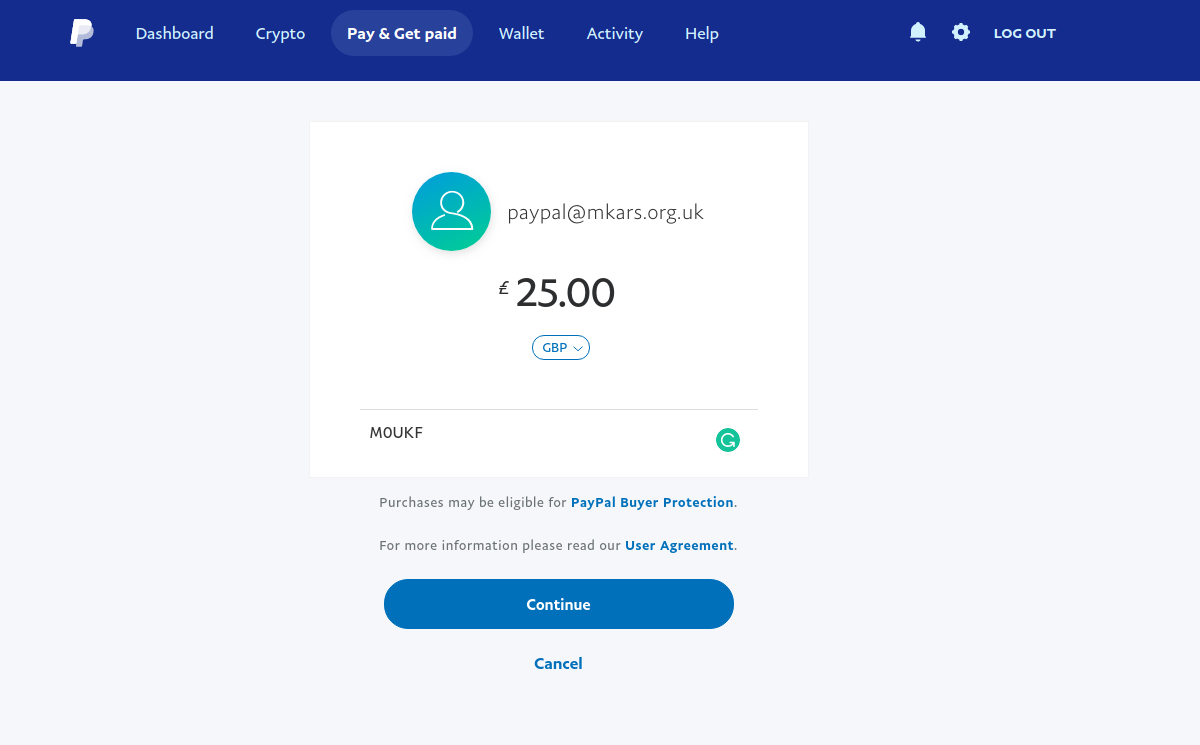Go to the Dashboard tab
Screen dimensions: 1200x745
coord(175,33)
